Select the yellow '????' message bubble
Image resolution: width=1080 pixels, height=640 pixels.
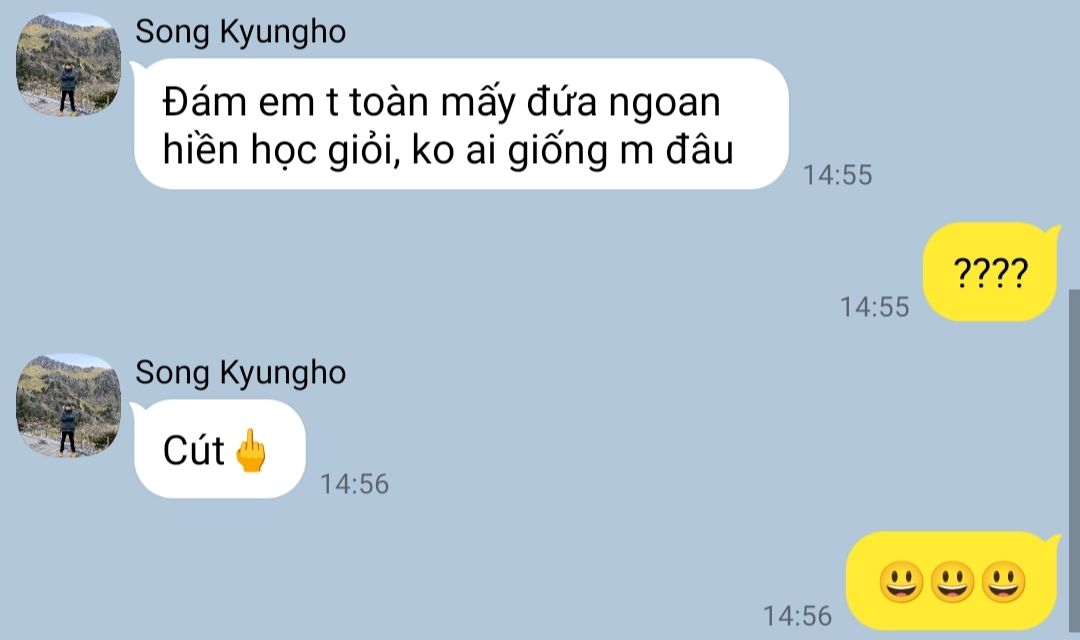[990, 272]
